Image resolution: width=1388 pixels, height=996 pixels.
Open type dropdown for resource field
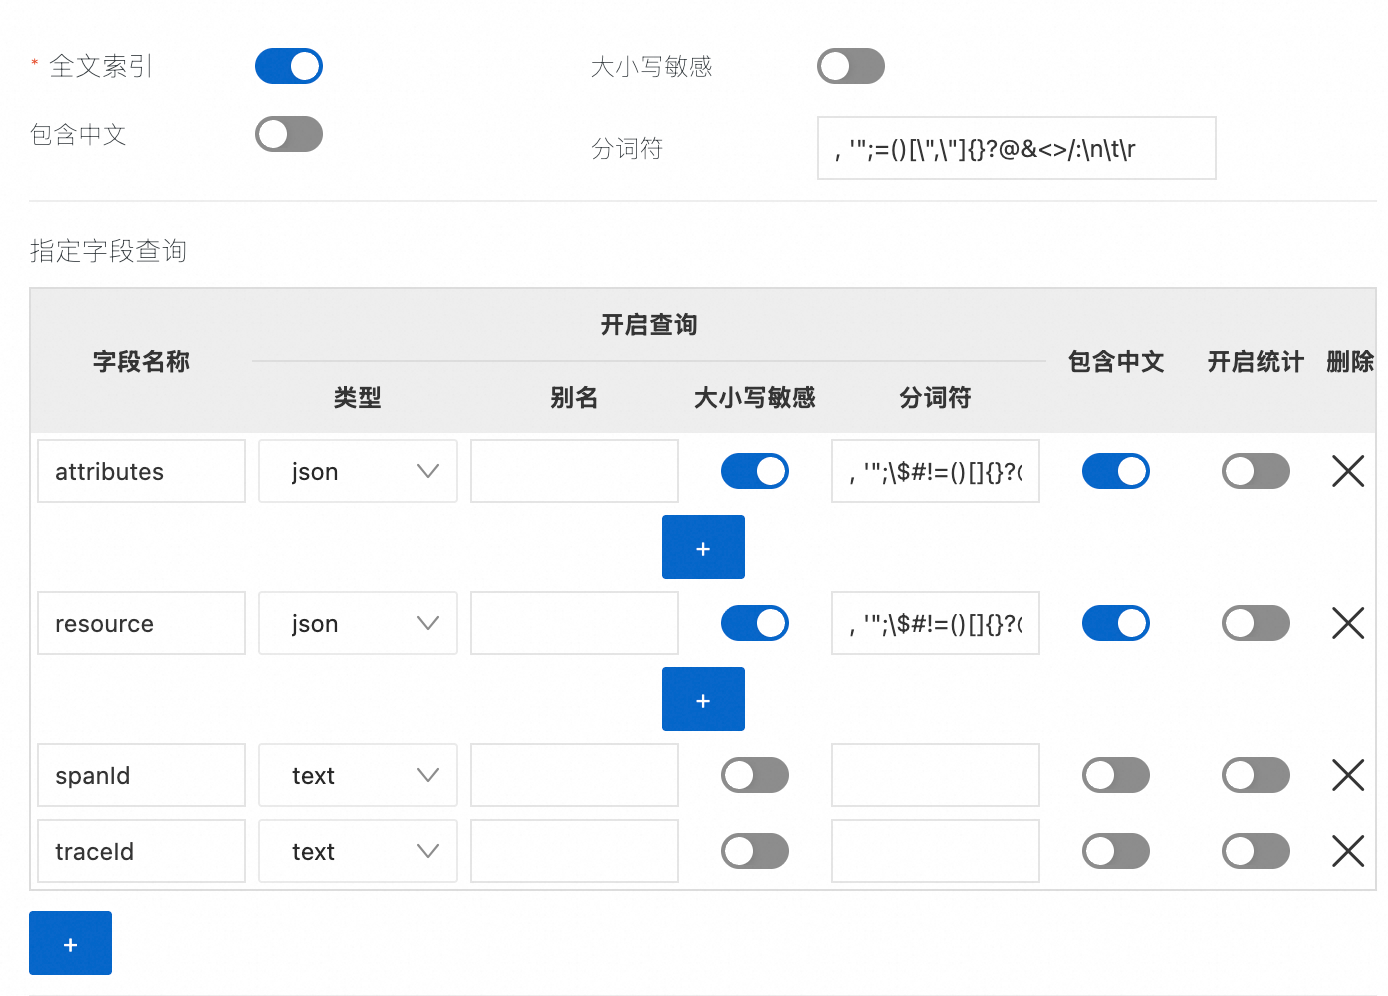(x=357, y=623)
